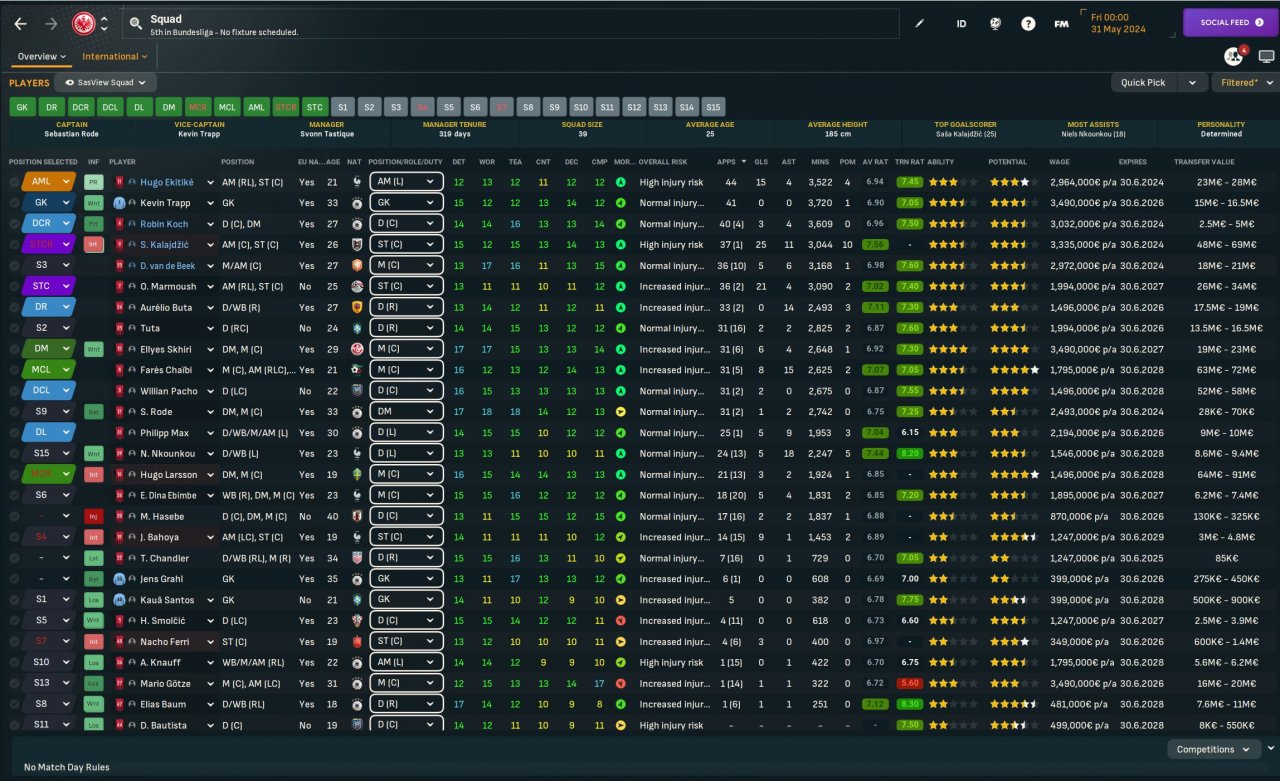Select the S15 substitute slot button
Image resolution: width=1280 pixels, height=781 pixels.
713,107
